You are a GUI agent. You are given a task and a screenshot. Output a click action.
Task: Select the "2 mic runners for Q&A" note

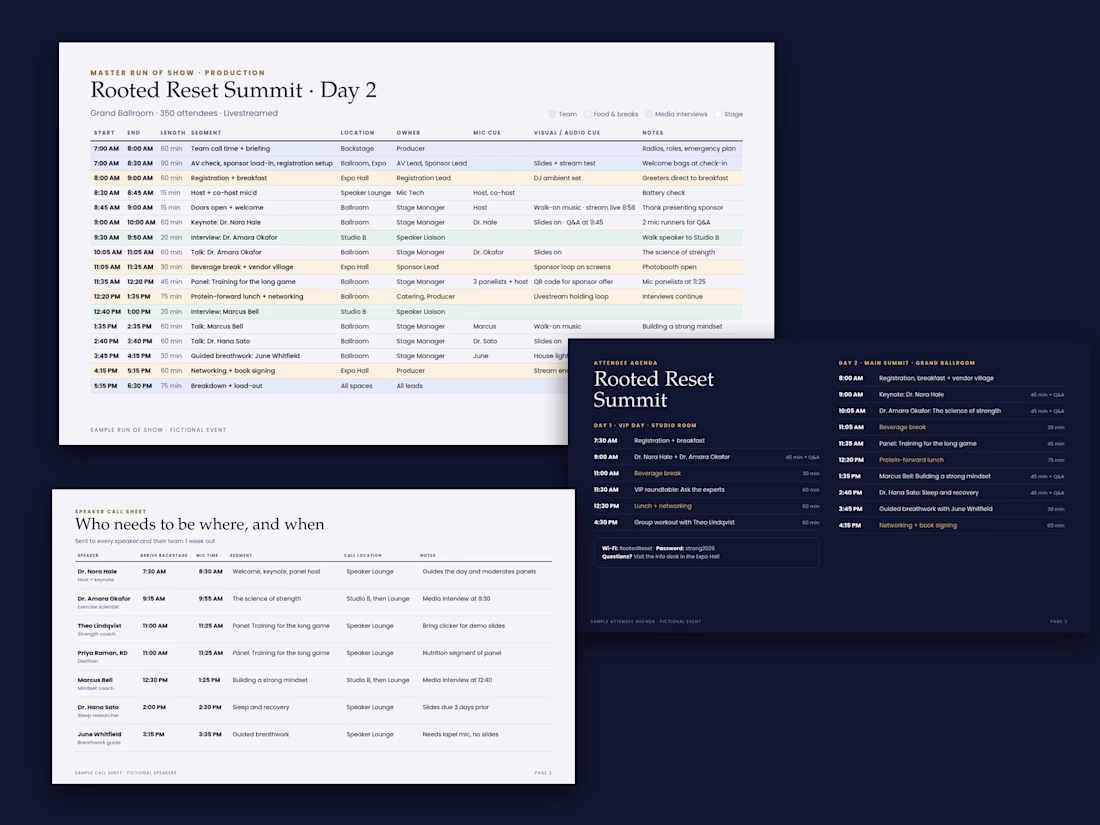(x=676, y=222)
